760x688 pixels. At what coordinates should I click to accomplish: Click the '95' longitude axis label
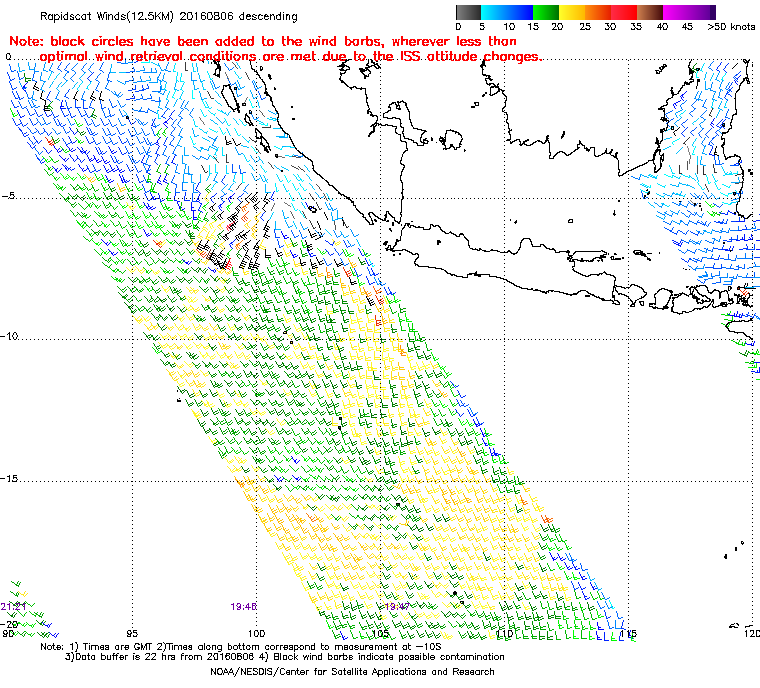point(132,633)
